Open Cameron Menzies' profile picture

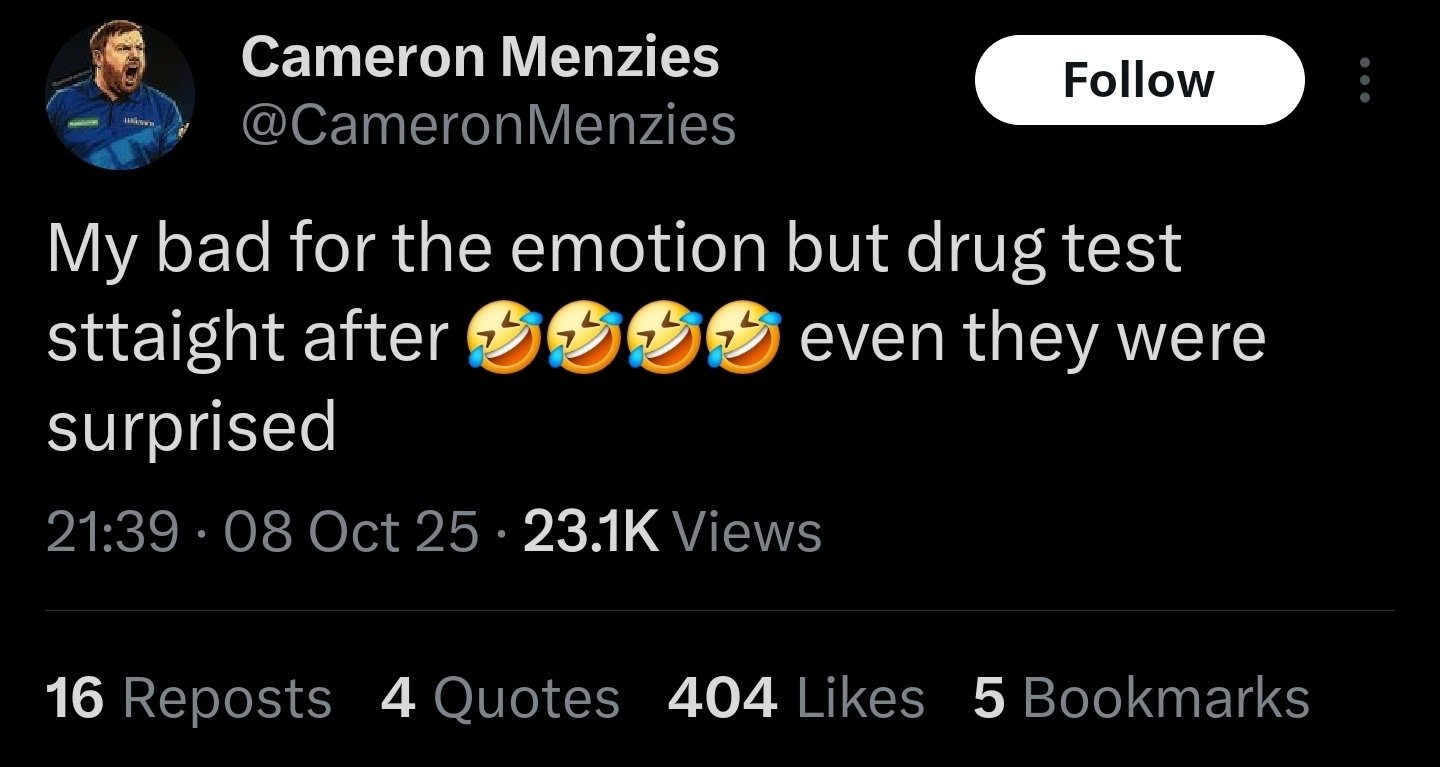pyautogui.click(x=120, y=95)
